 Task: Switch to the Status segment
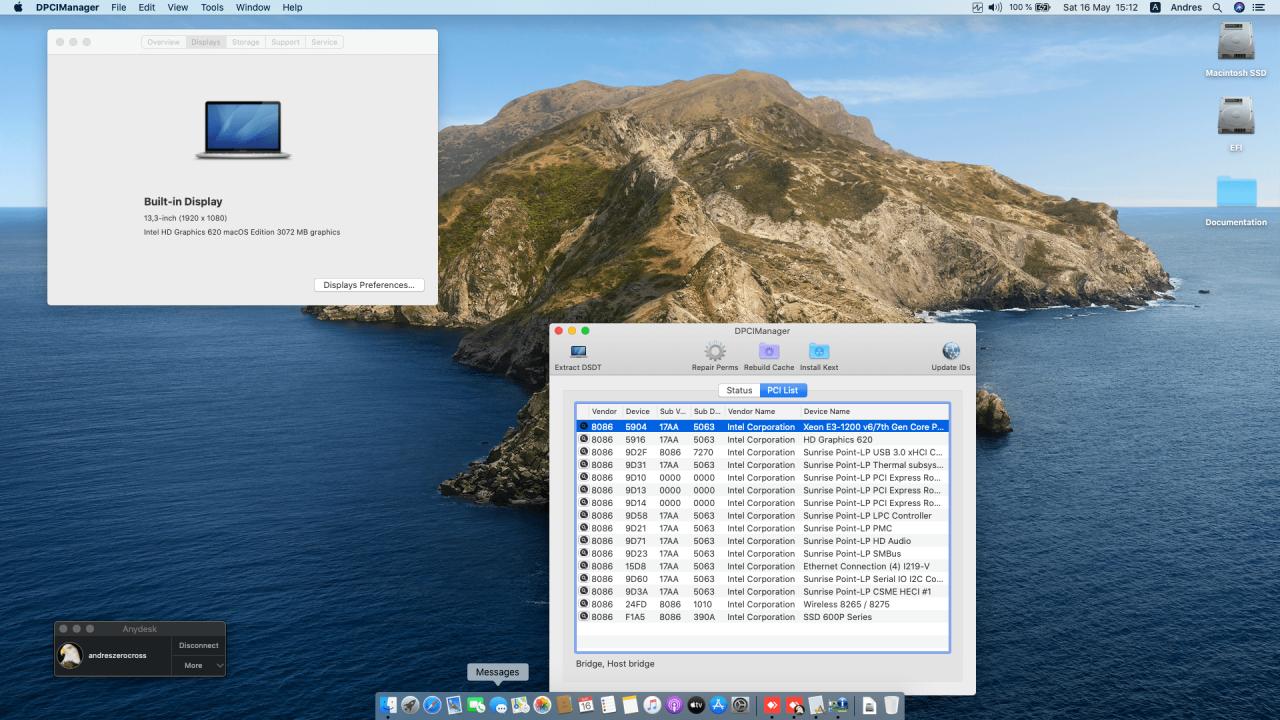click(739, 390)
